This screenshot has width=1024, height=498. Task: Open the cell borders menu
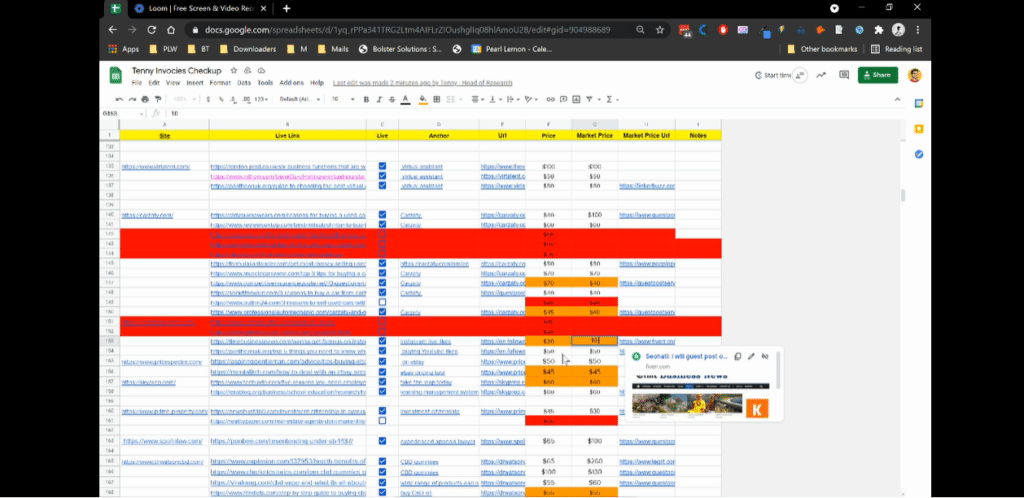[x=436, y=99]
